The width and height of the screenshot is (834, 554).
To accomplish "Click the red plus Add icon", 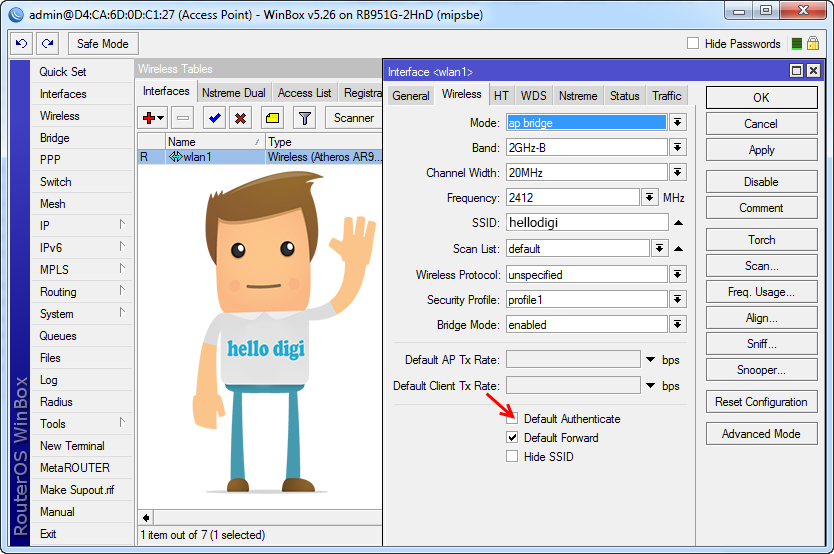I will pos(153,118).
